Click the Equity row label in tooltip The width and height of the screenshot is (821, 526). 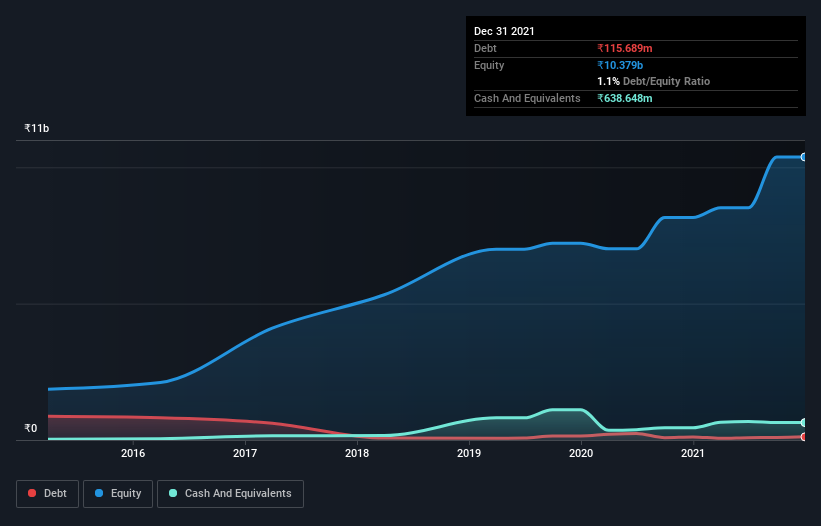click(x=489, y=65)
